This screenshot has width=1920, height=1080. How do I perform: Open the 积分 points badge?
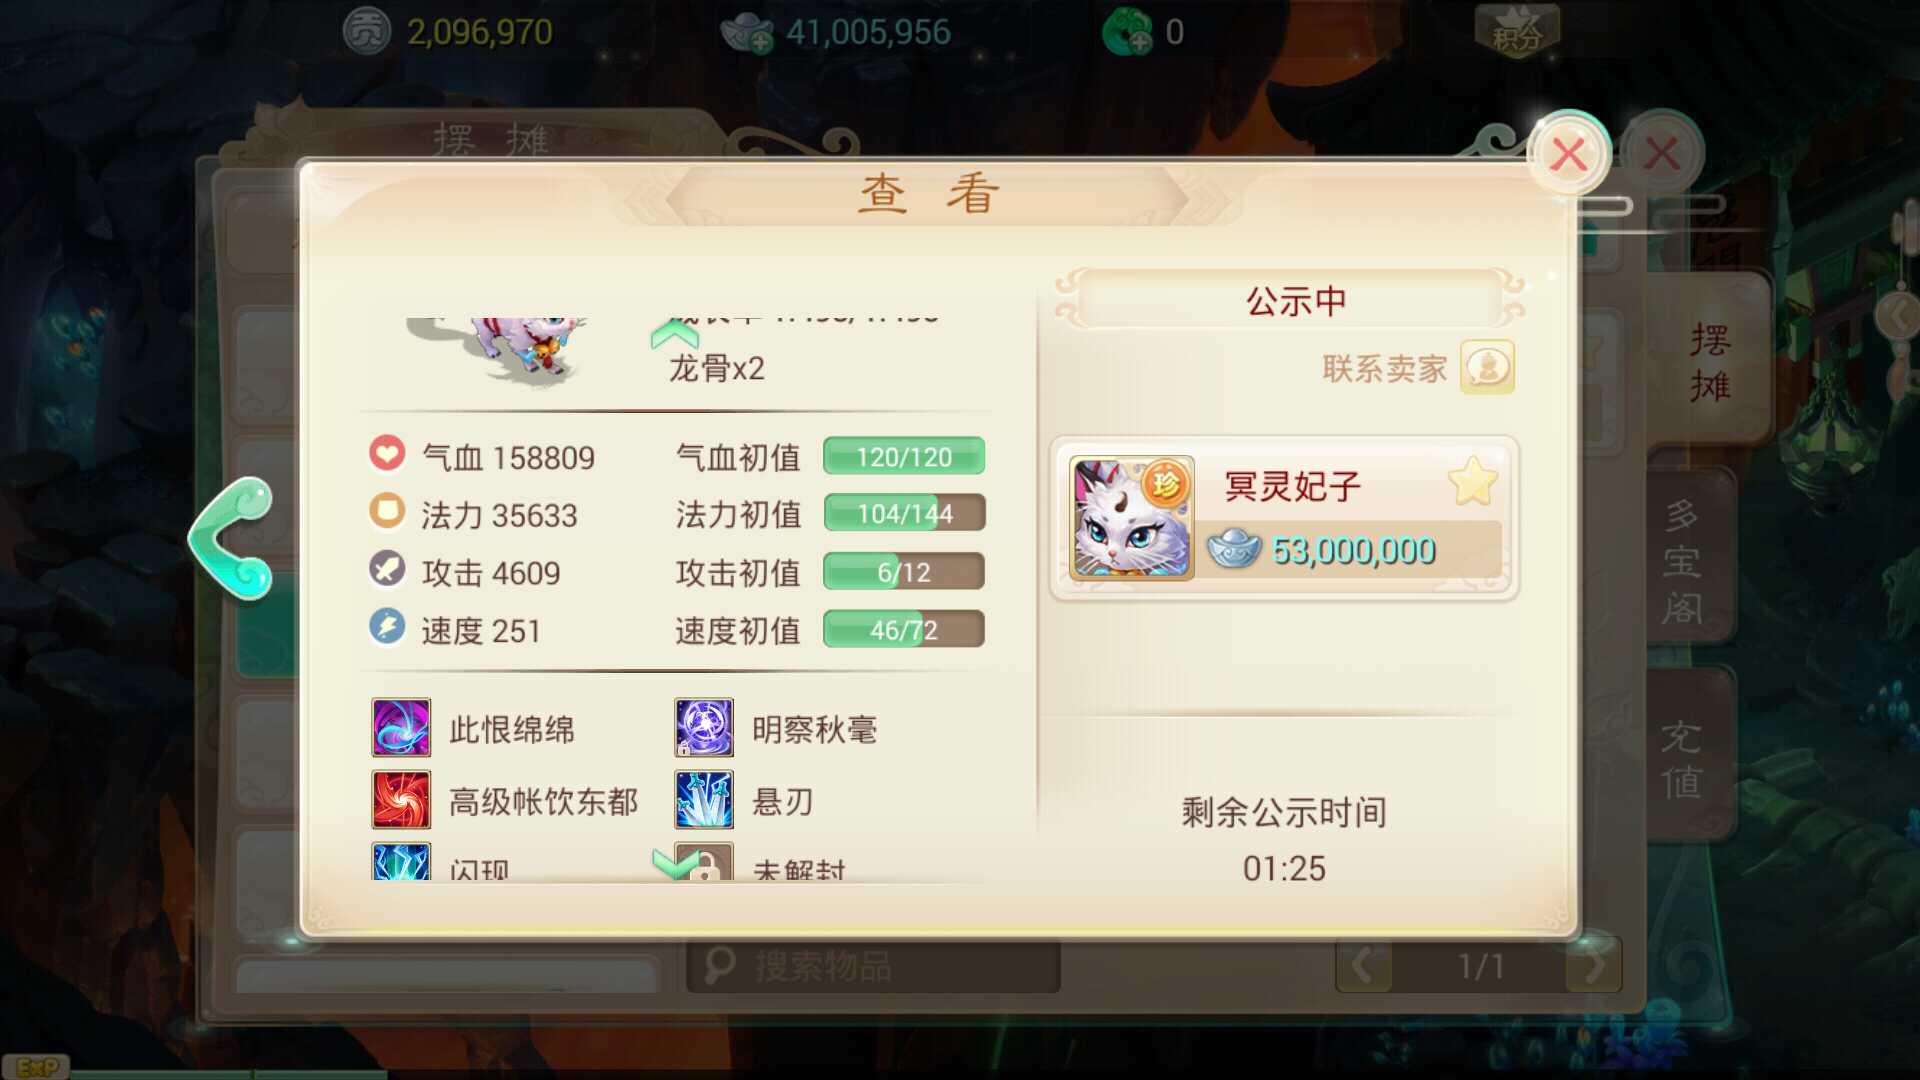tap(1517, 32)
